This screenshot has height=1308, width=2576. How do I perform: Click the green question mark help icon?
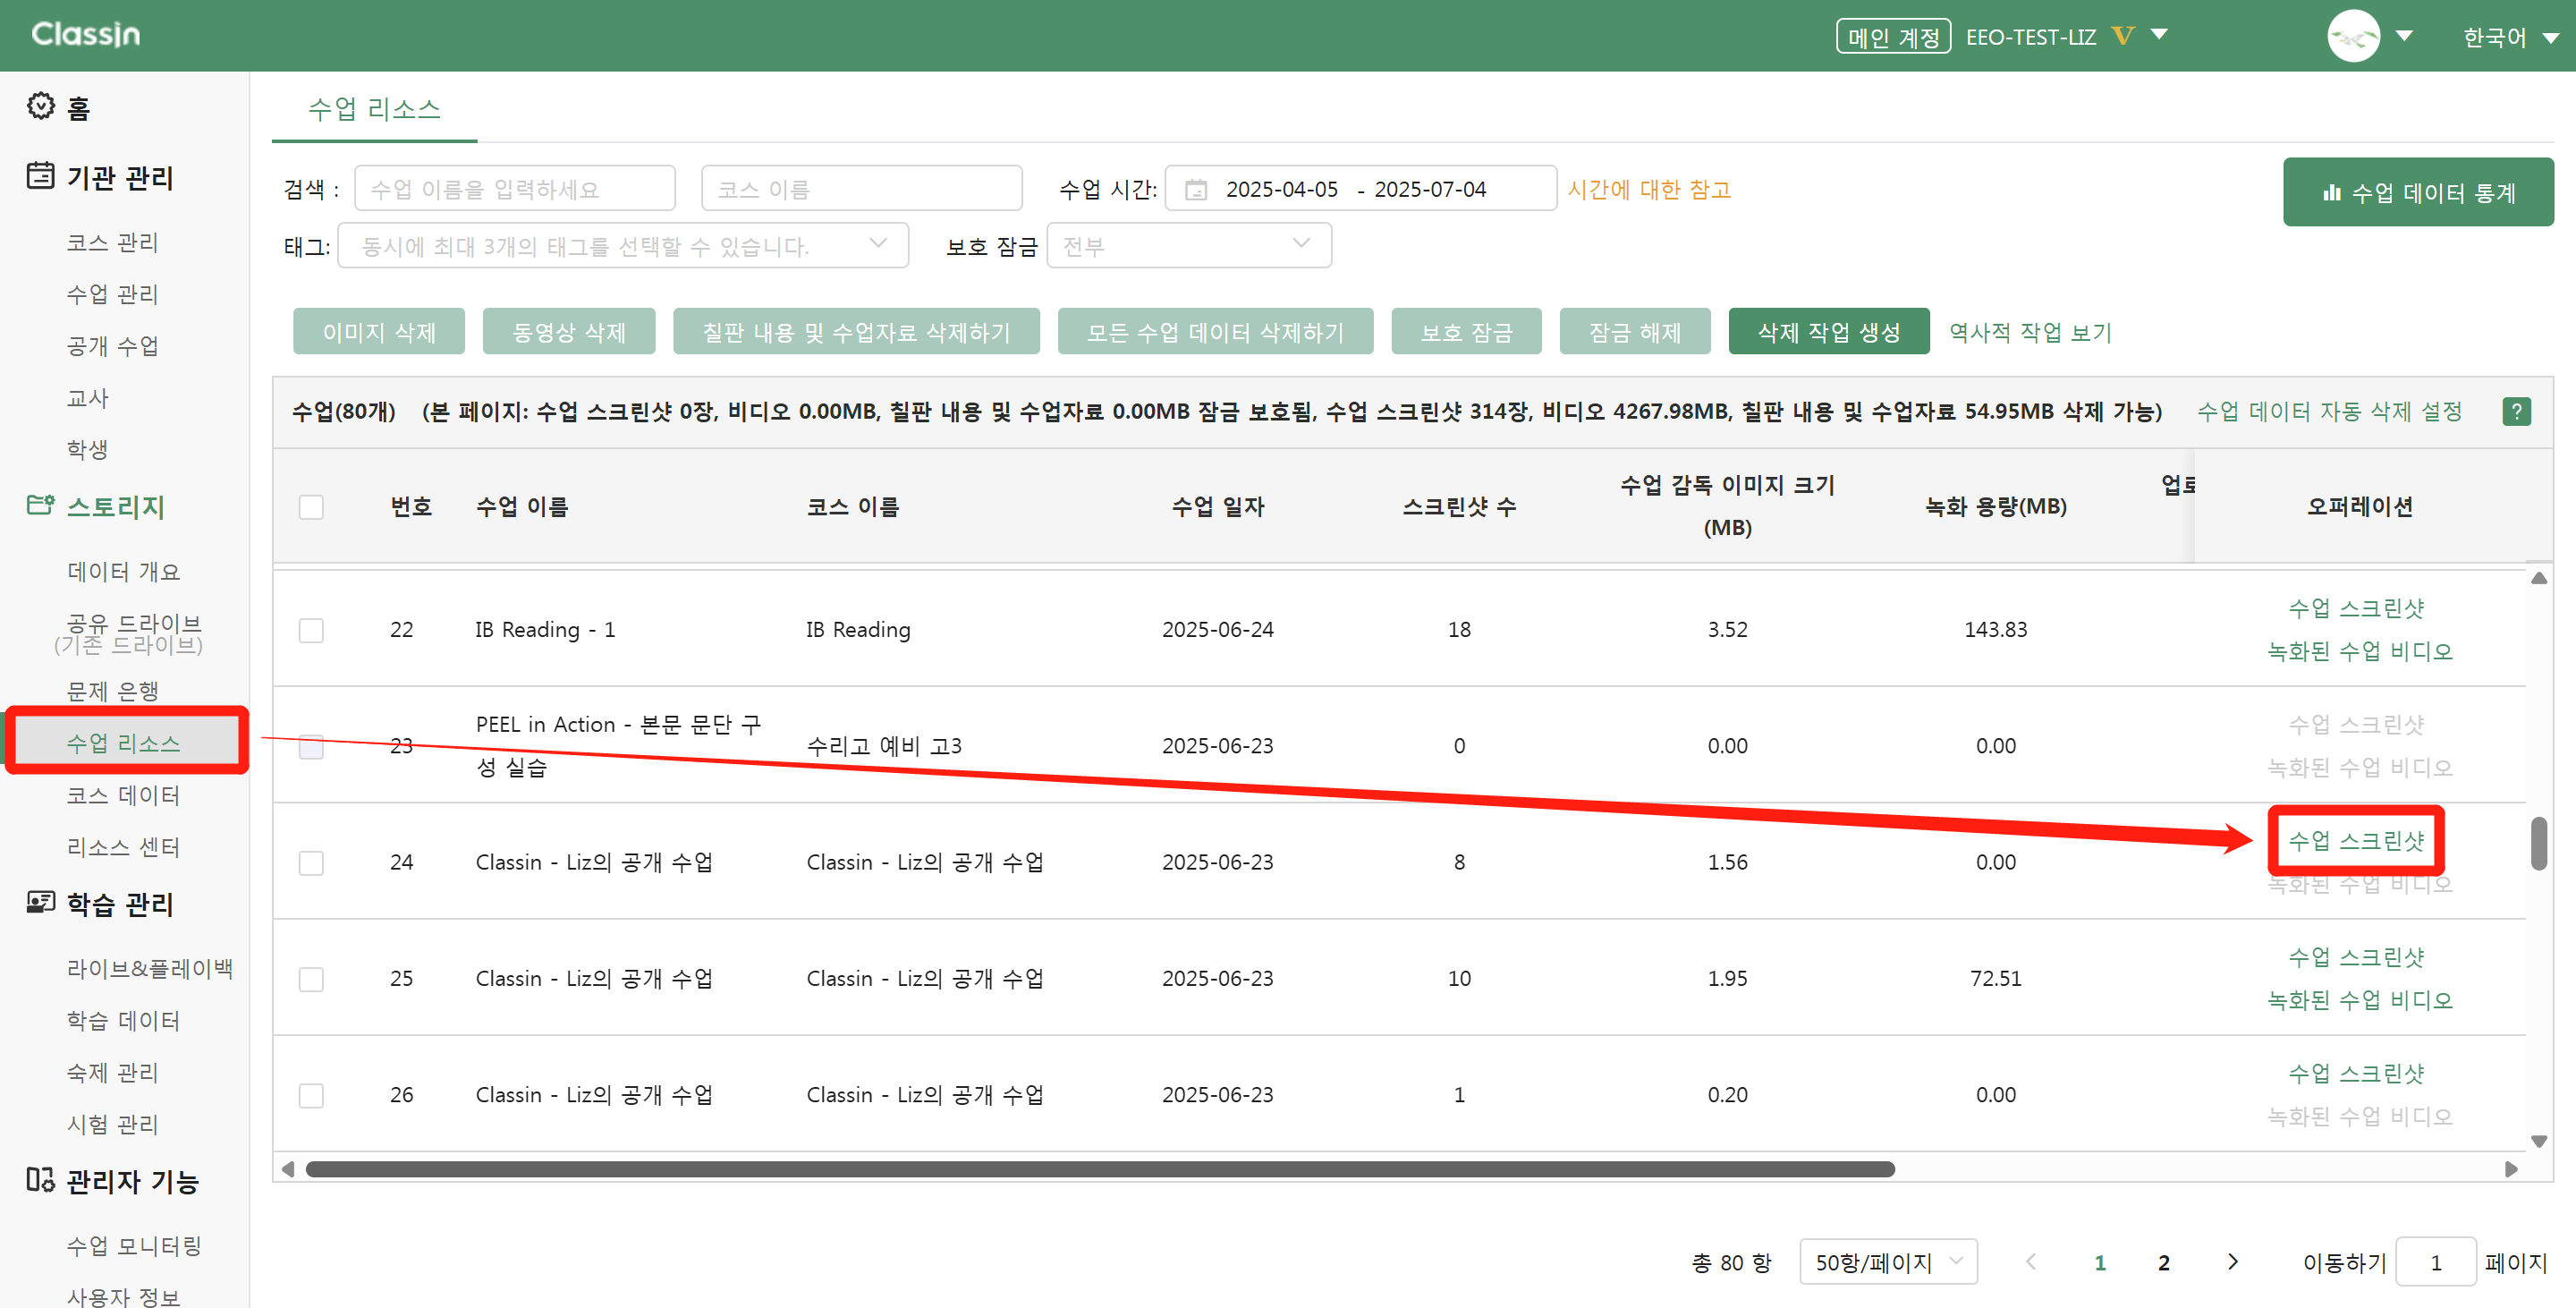pyautogui.click(x=2516, y=411)
